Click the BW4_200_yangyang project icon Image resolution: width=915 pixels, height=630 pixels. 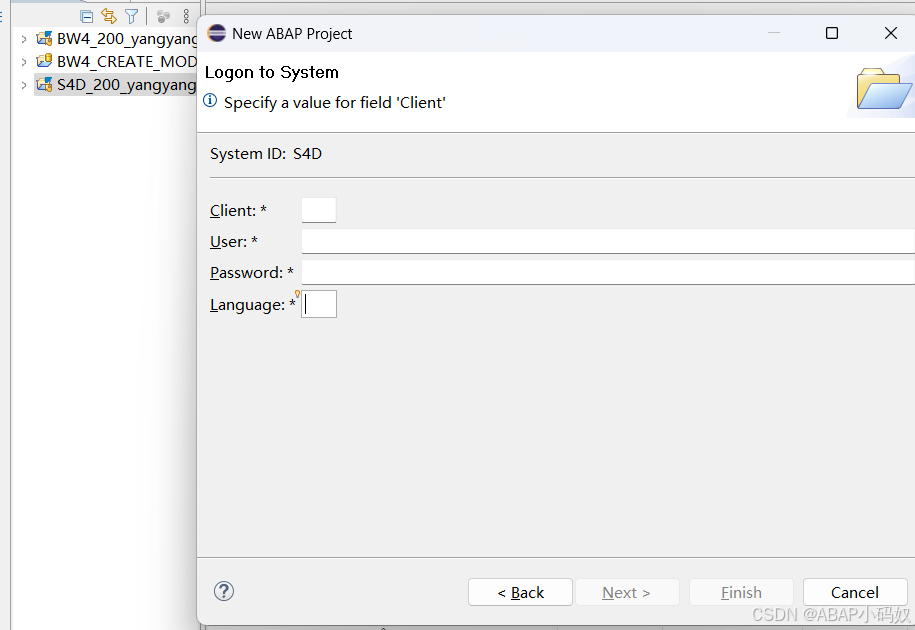44,38
